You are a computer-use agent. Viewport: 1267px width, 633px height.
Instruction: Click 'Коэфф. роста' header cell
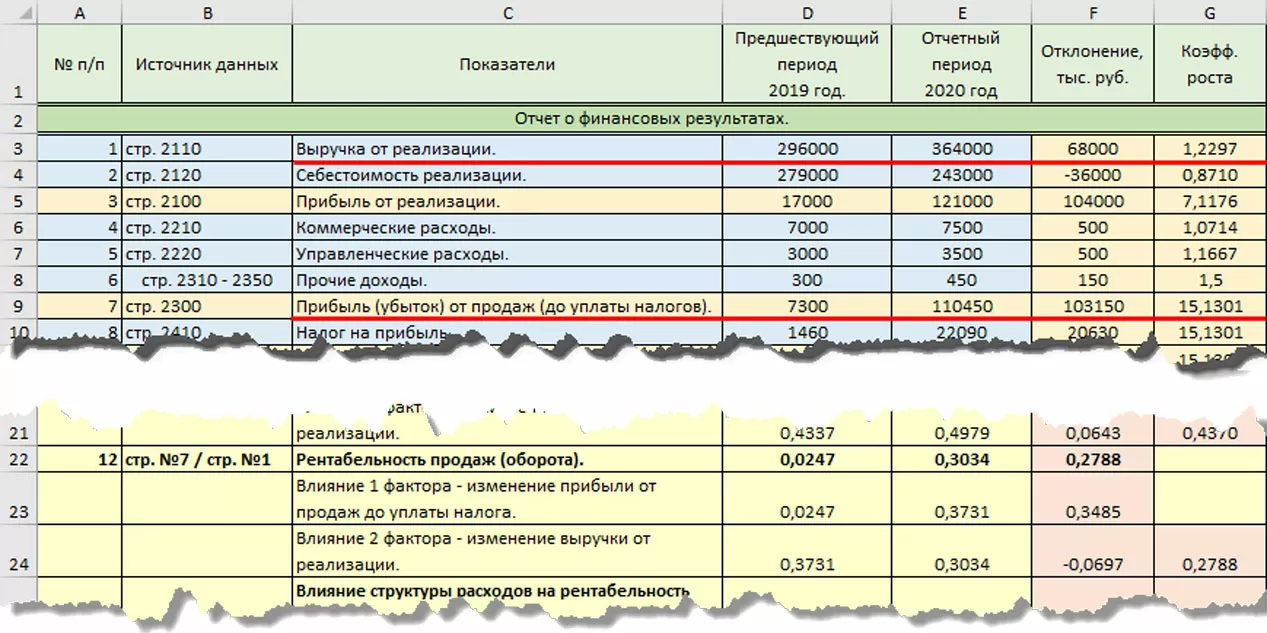coord(1210,64)
